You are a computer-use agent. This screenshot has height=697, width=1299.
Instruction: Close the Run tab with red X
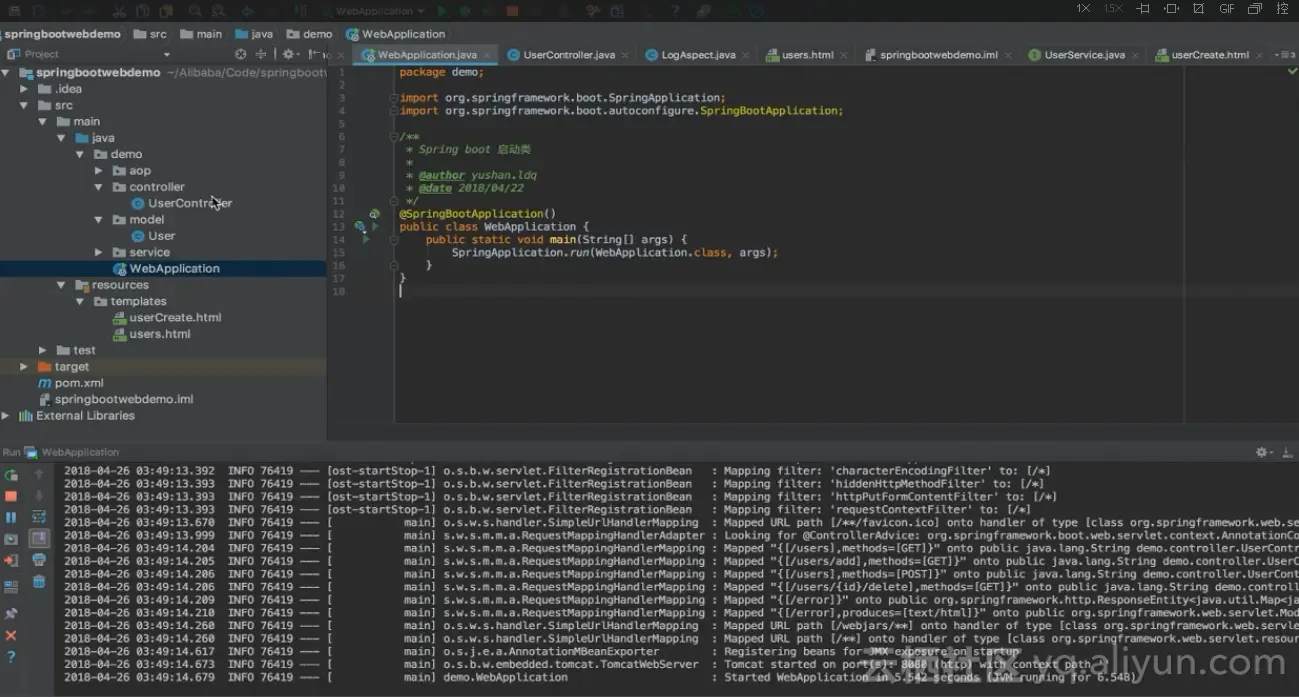(x=11, y=635)
